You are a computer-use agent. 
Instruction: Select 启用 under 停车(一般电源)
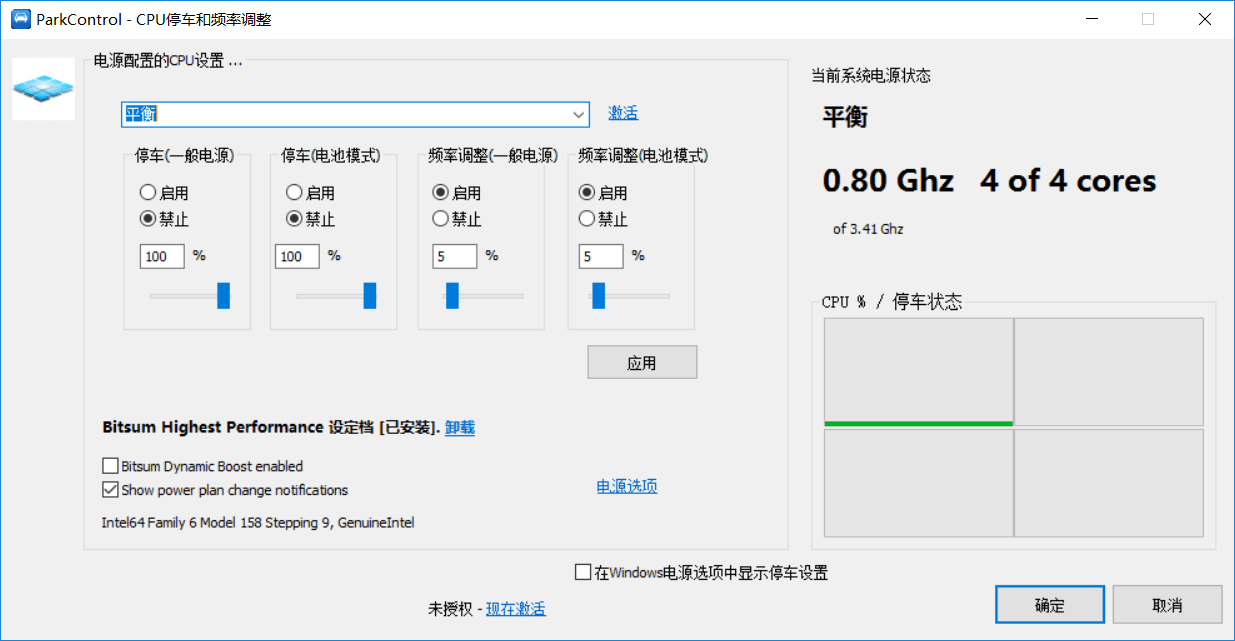pyautogui.click(x=148, y=193)
